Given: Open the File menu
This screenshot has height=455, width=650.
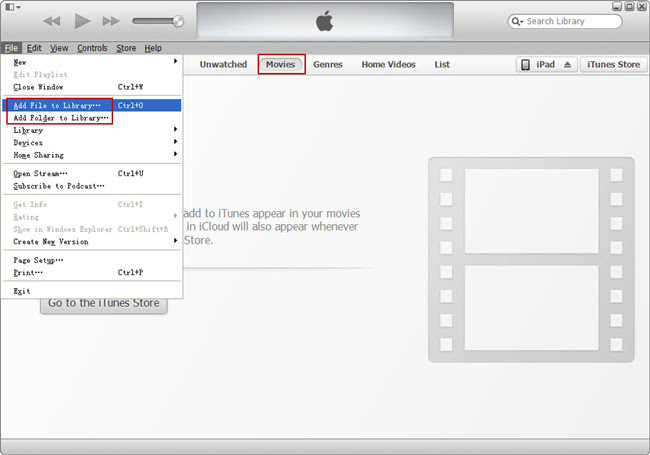Looking at the screenshot, I should tap(11, 48).
